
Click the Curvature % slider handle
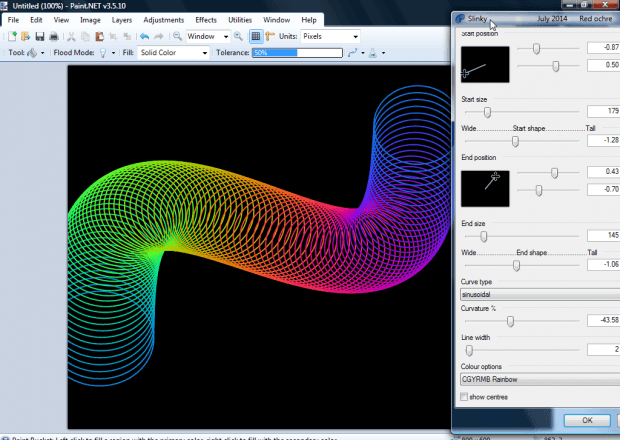click(510, 321)
